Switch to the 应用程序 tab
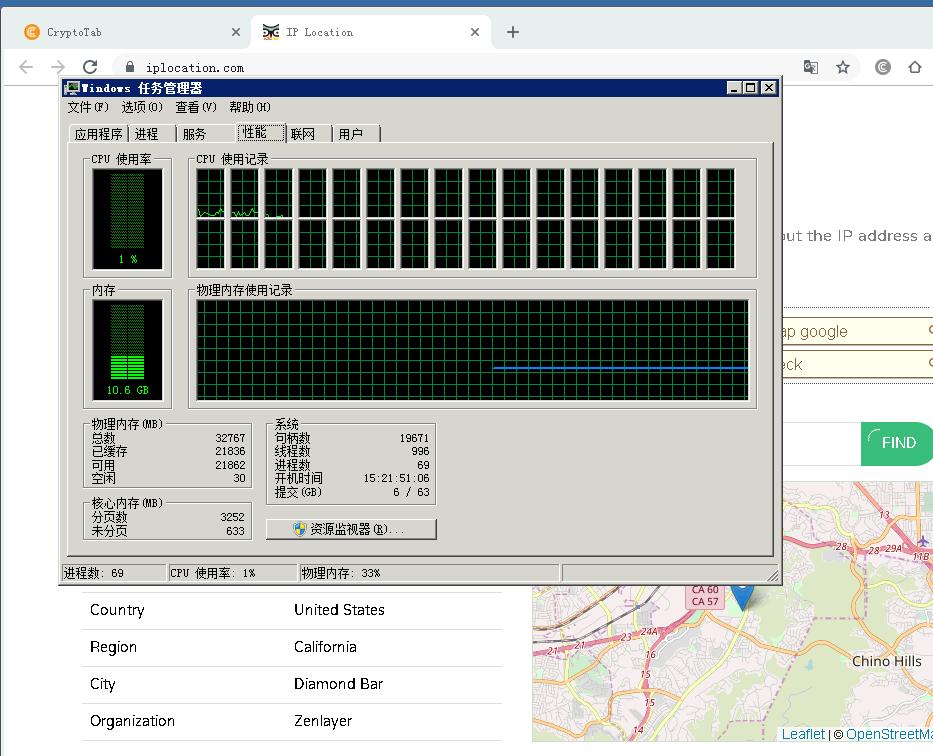The height and width of the screenshot is (756, 933). [99, 134]
